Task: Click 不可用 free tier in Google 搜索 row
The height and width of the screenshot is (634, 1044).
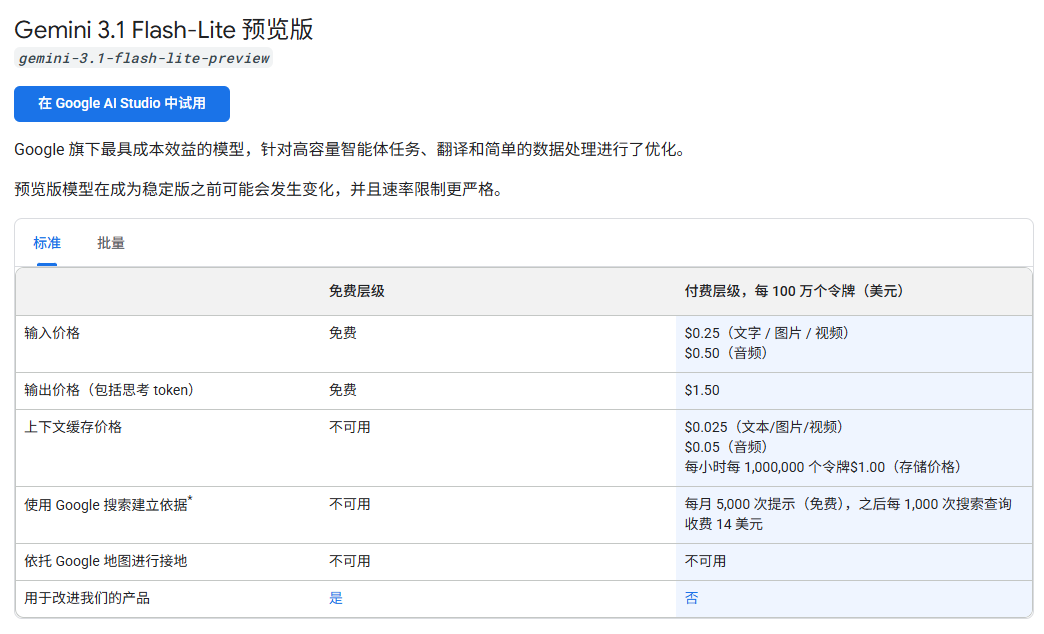Action: point(350,504)
